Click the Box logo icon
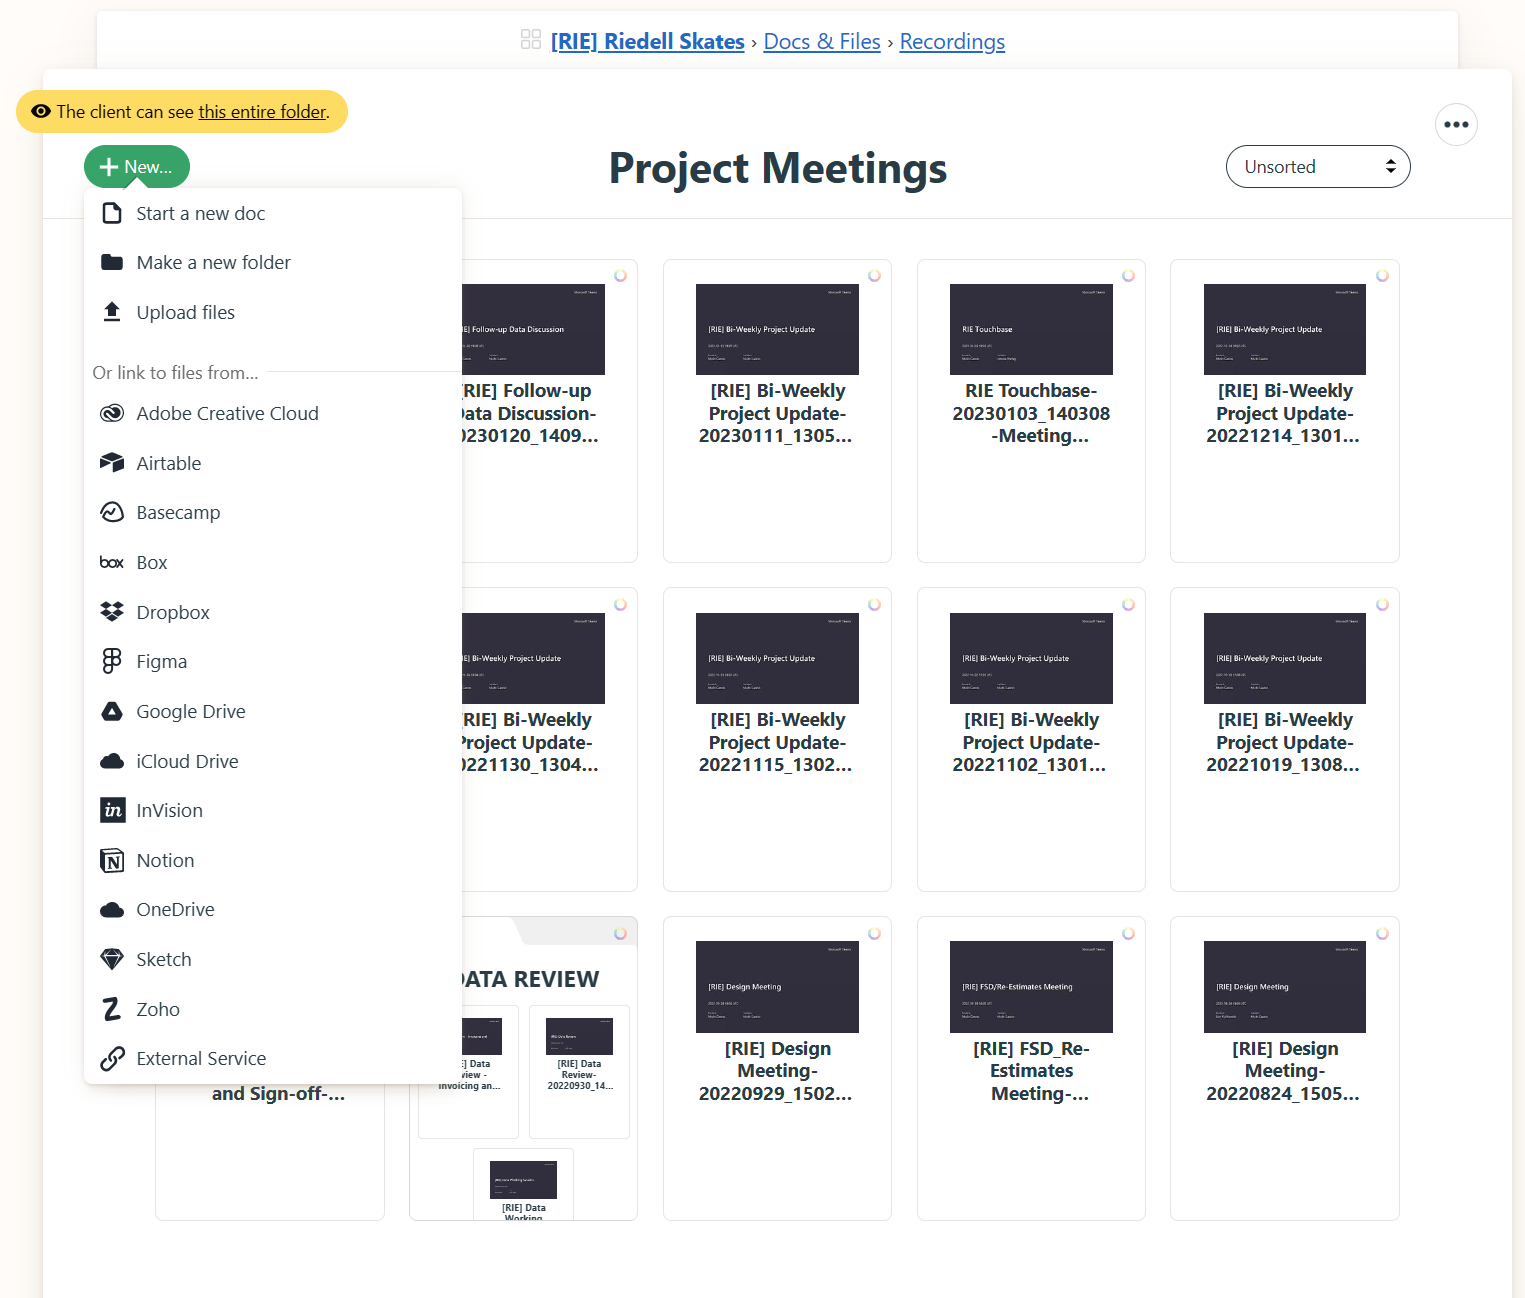1525x1298 pixels. point(112,562)
